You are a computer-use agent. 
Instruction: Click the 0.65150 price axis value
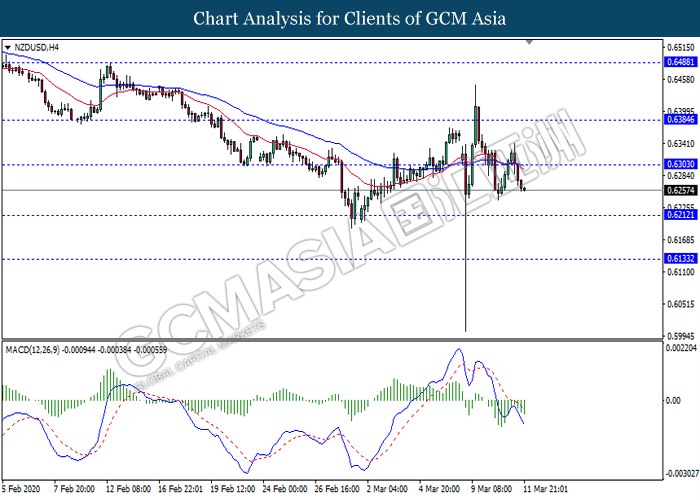[x=681, y=47]
